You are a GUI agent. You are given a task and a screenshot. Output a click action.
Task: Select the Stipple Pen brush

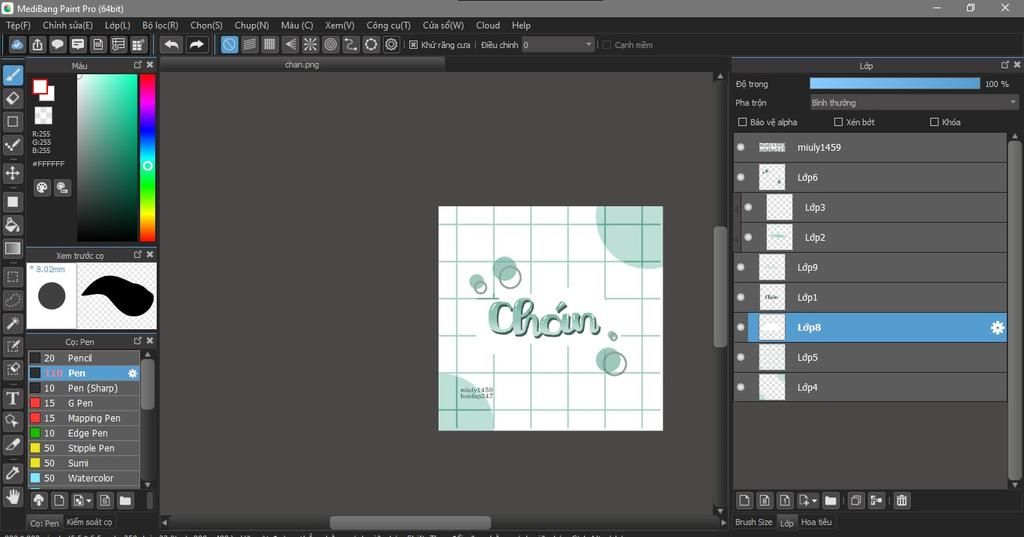(x=84, y=448)
